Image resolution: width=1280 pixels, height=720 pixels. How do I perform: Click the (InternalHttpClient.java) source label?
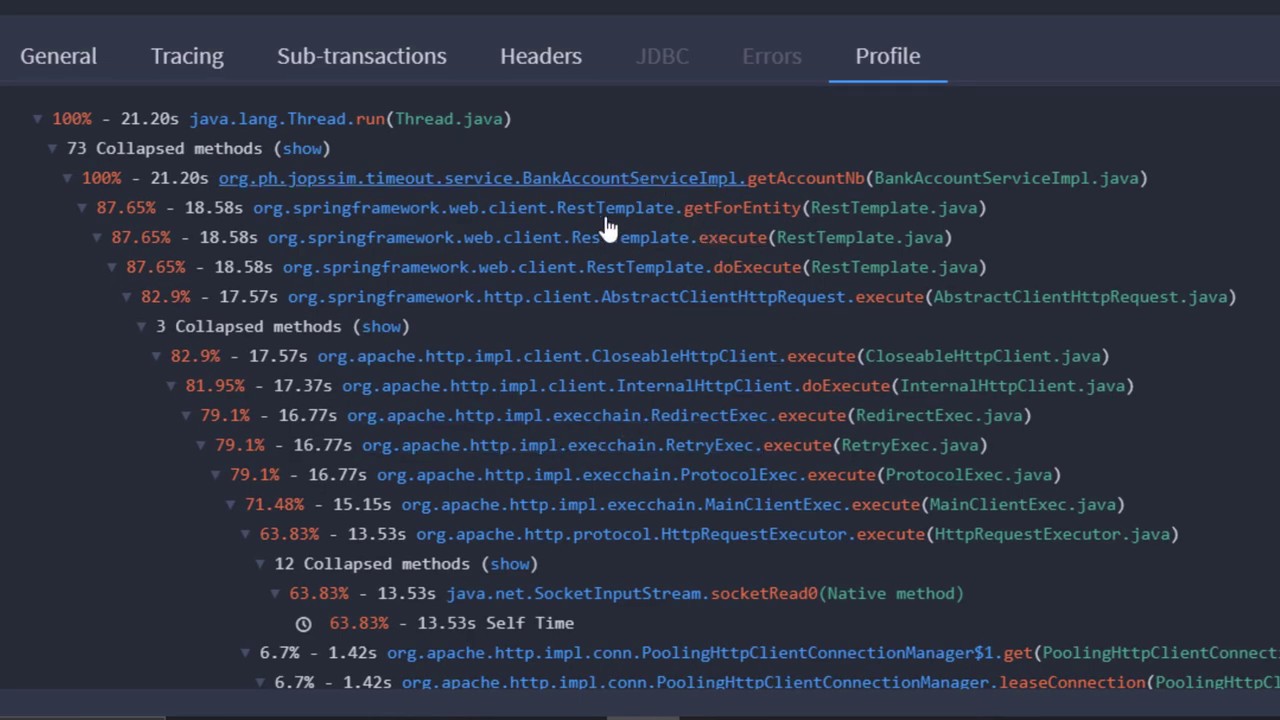[1012, 386]
